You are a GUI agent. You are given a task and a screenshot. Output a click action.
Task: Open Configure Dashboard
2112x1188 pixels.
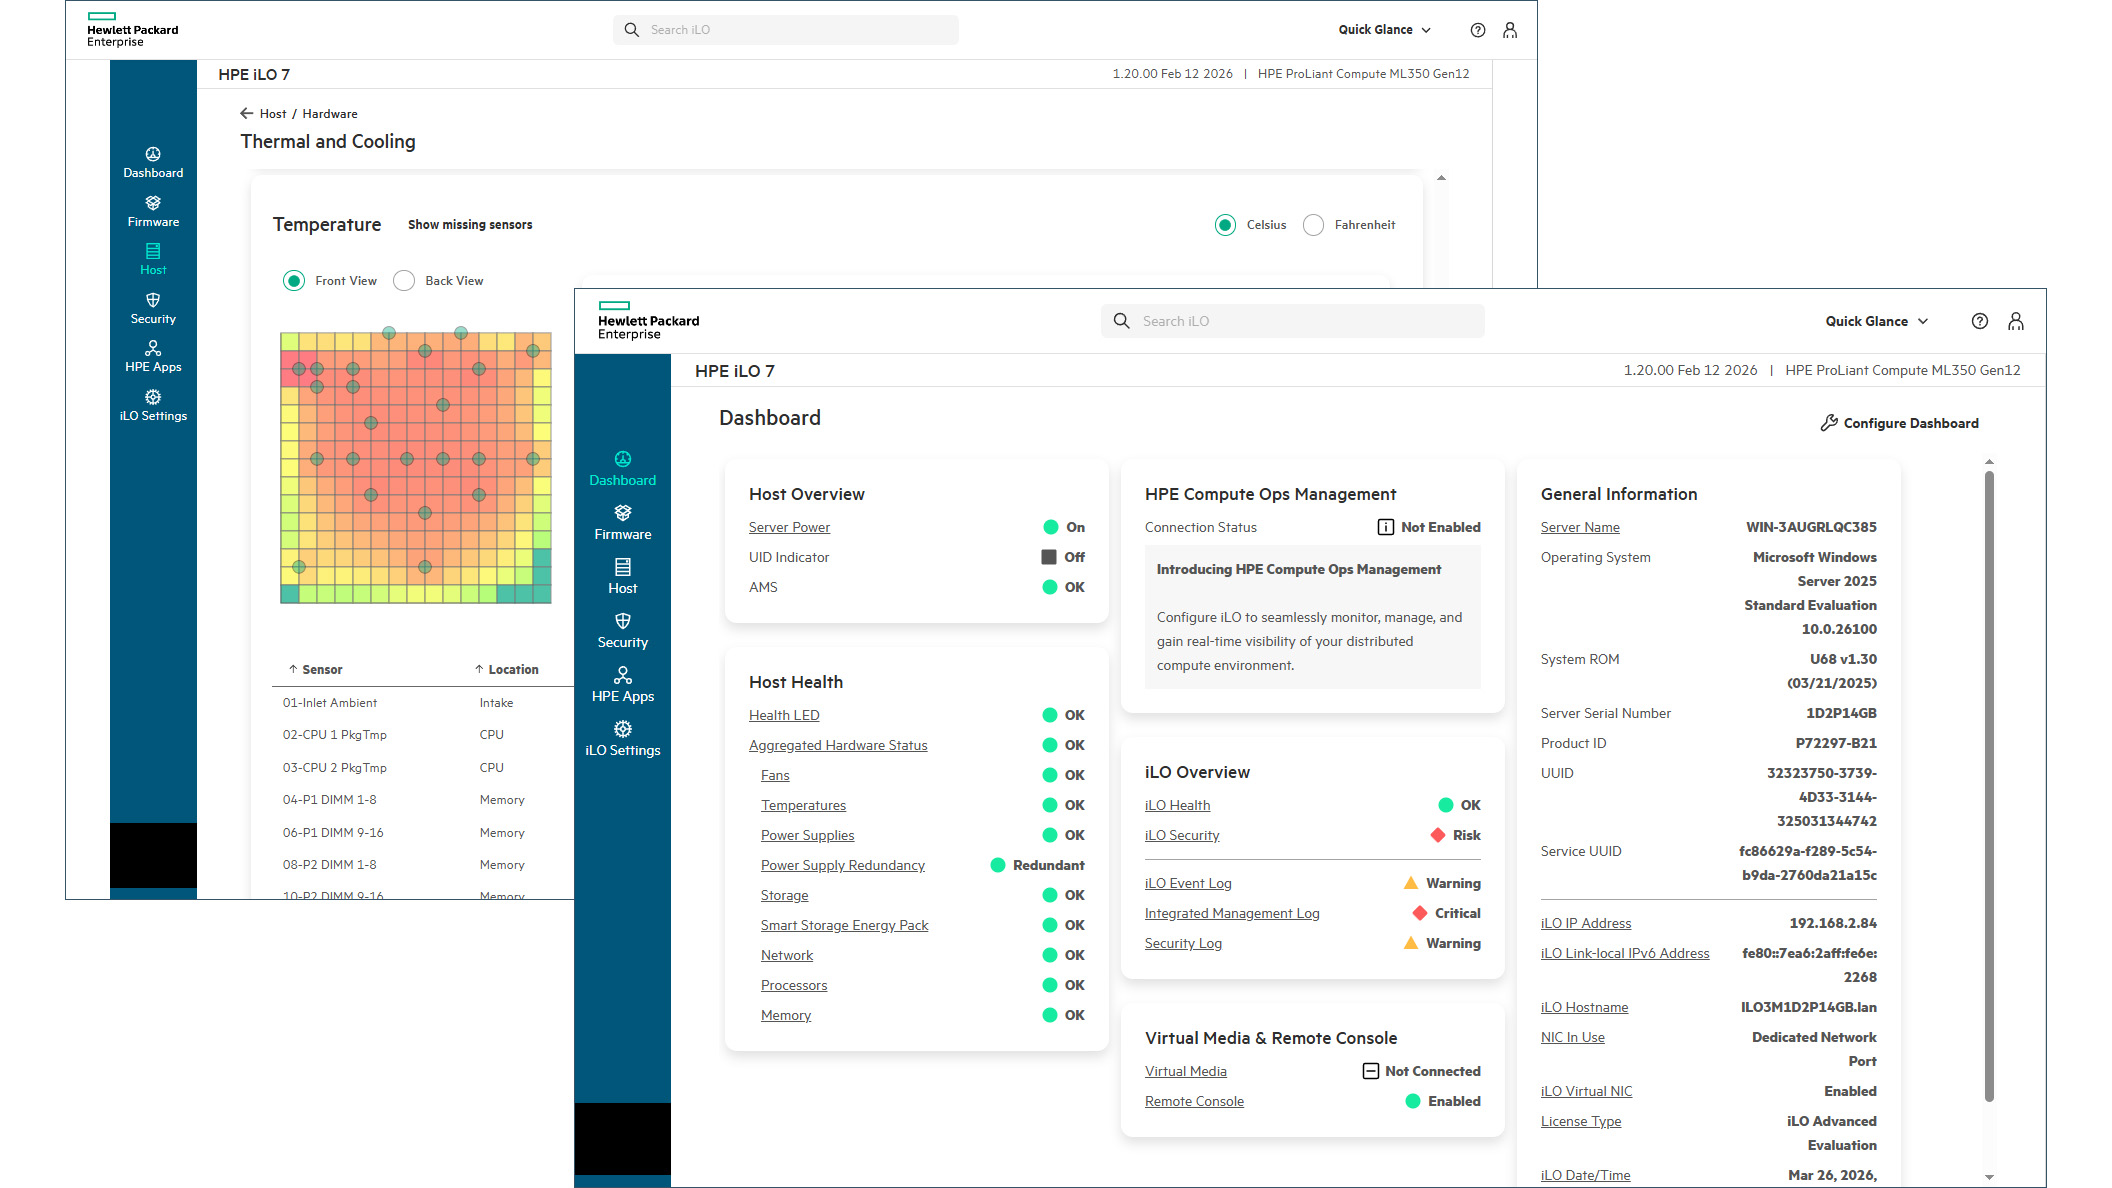[1900, 422]
